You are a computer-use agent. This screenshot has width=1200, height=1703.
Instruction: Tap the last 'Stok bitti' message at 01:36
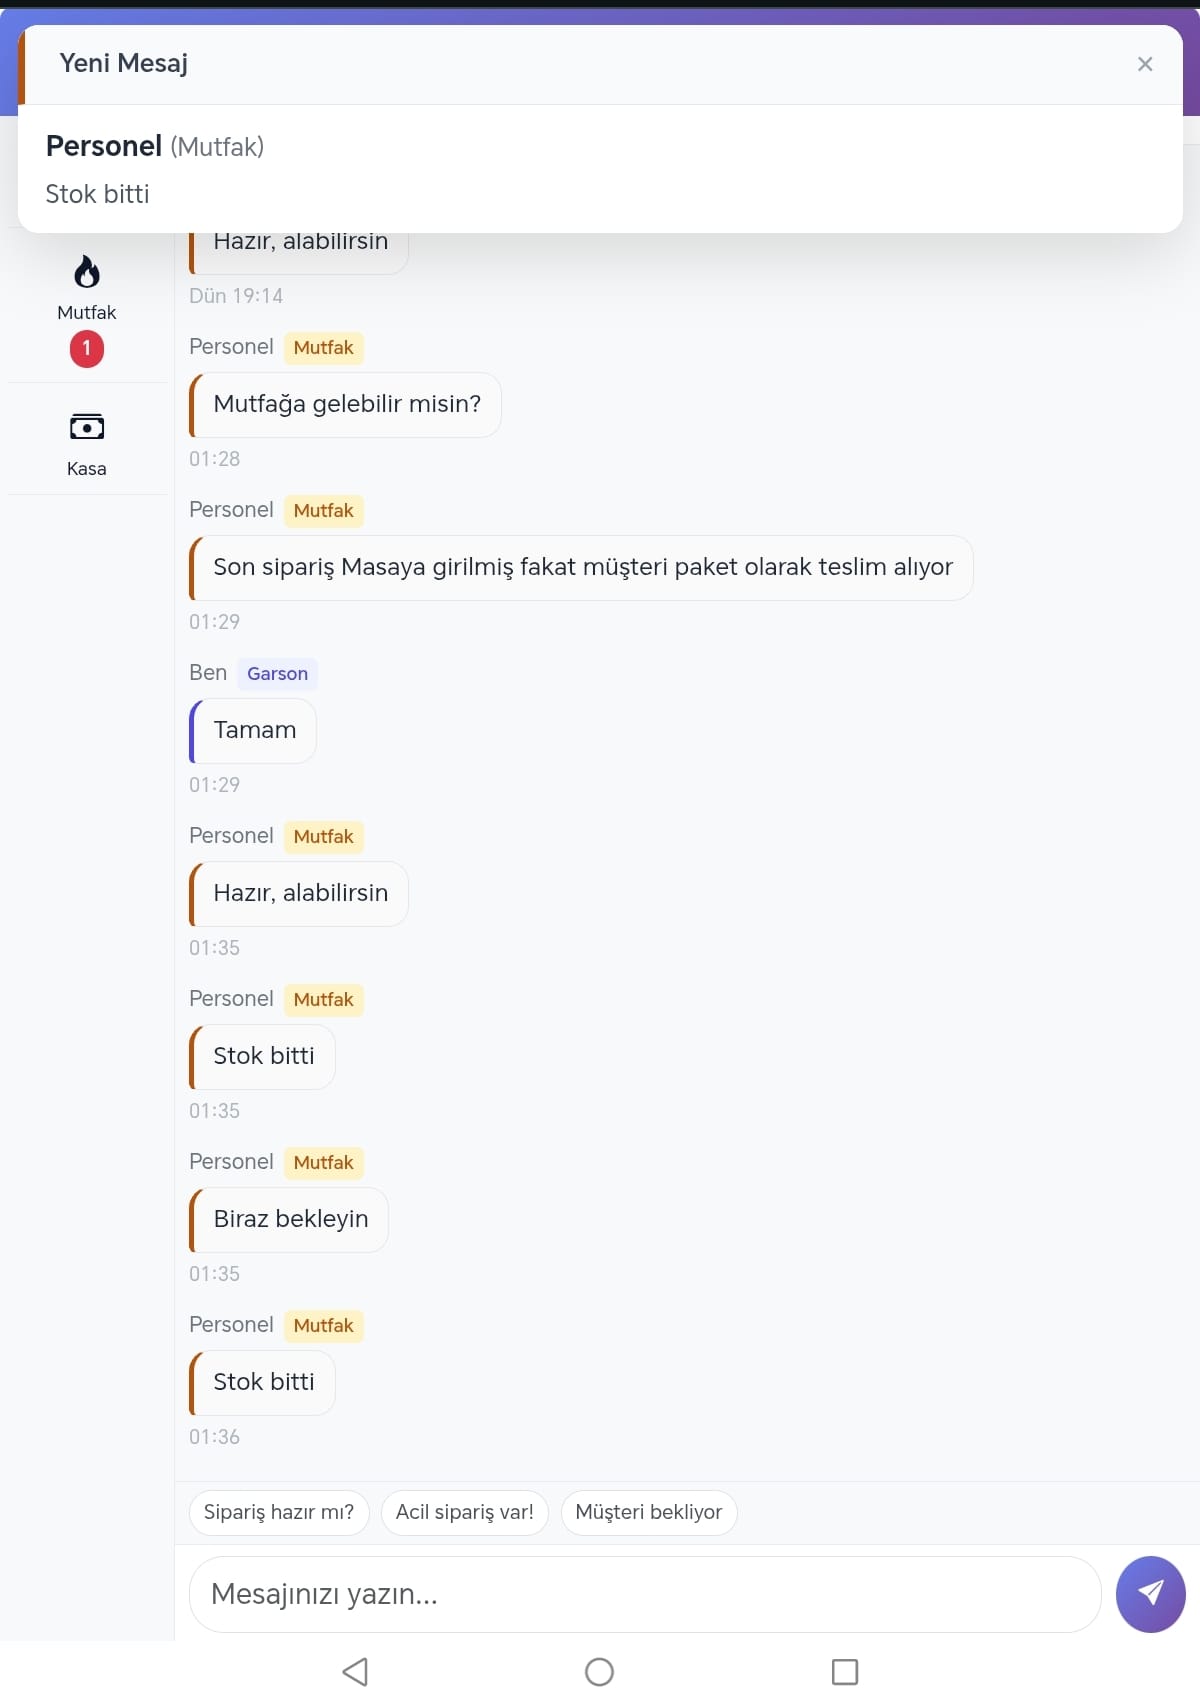click(263, 1383)
